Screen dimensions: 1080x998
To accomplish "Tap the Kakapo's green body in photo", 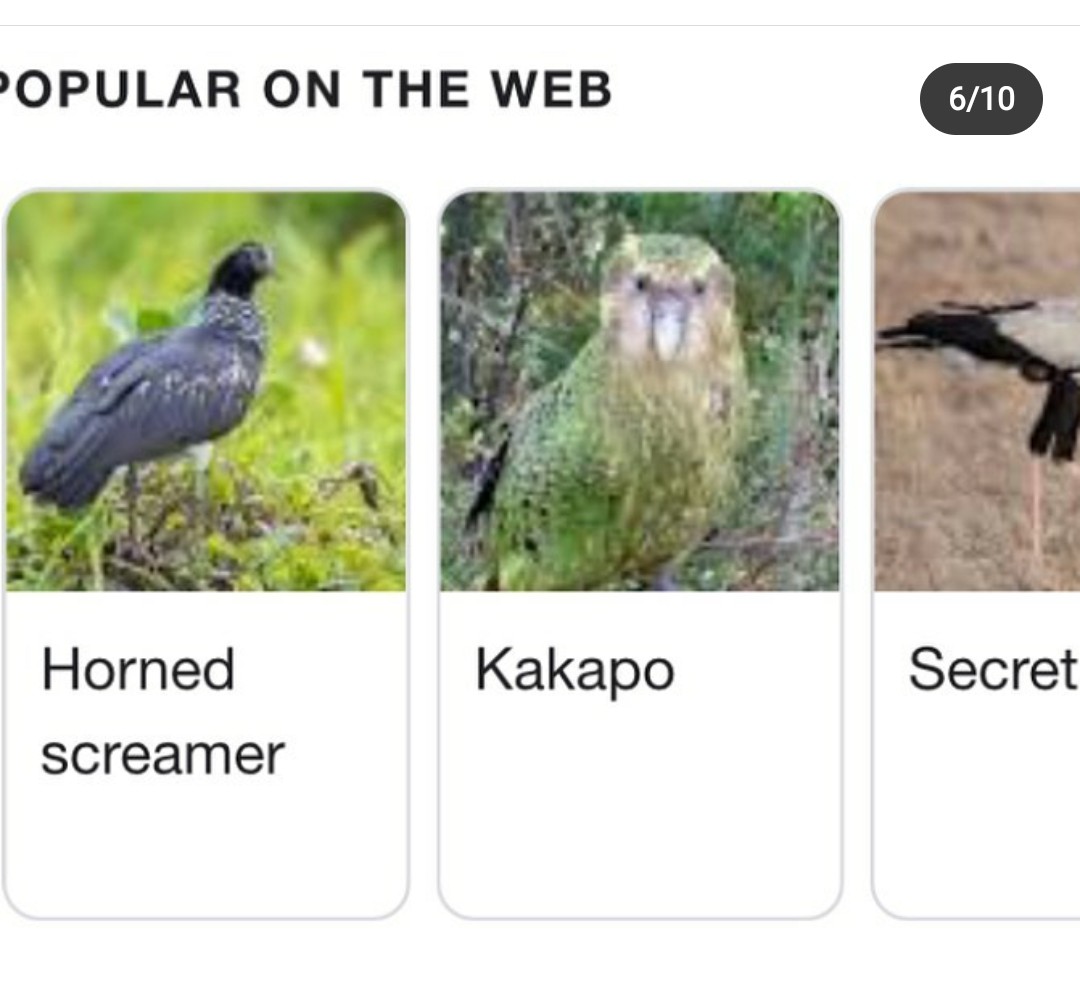I will (x=620, y=468).
